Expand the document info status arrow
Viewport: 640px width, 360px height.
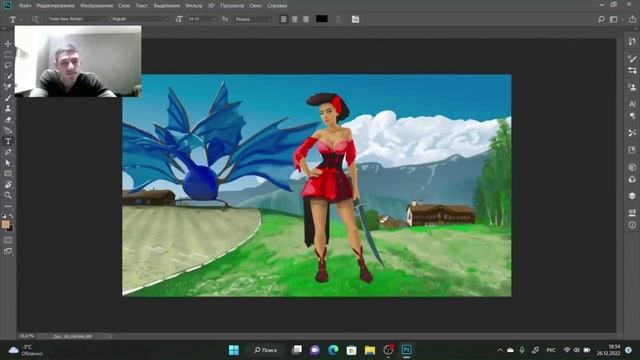click(110, 336)
